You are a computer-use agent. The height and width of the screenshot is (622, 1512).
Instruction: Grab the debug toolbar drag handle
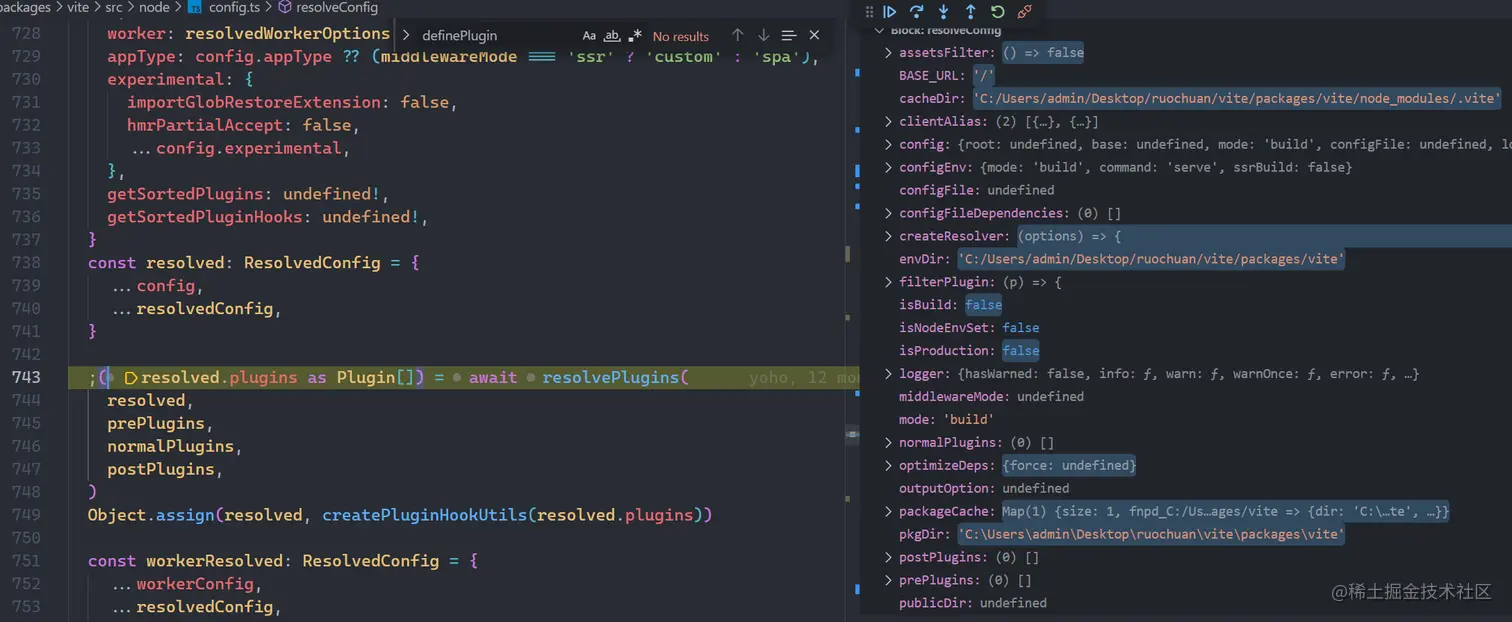[x=868, y=12]
